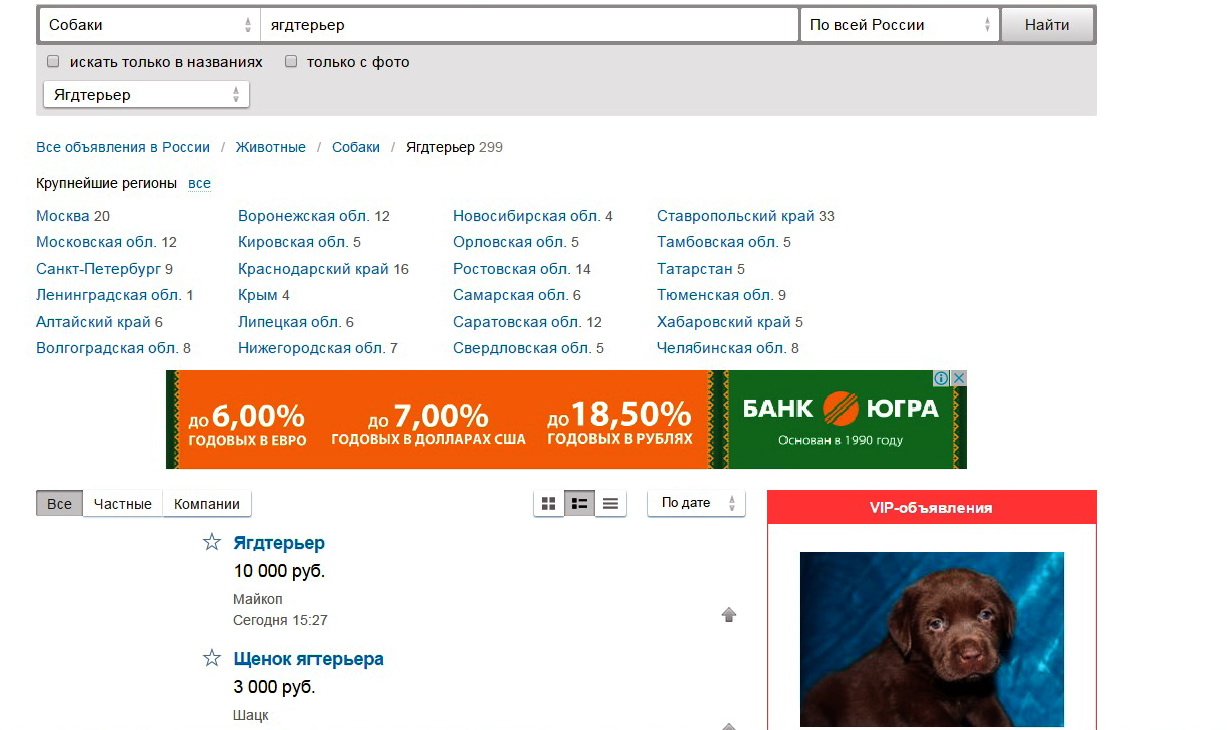Screen dimensions: 1227x730
Task: Expand the По всей России region dropdown
Action: [x=899, y=25]
